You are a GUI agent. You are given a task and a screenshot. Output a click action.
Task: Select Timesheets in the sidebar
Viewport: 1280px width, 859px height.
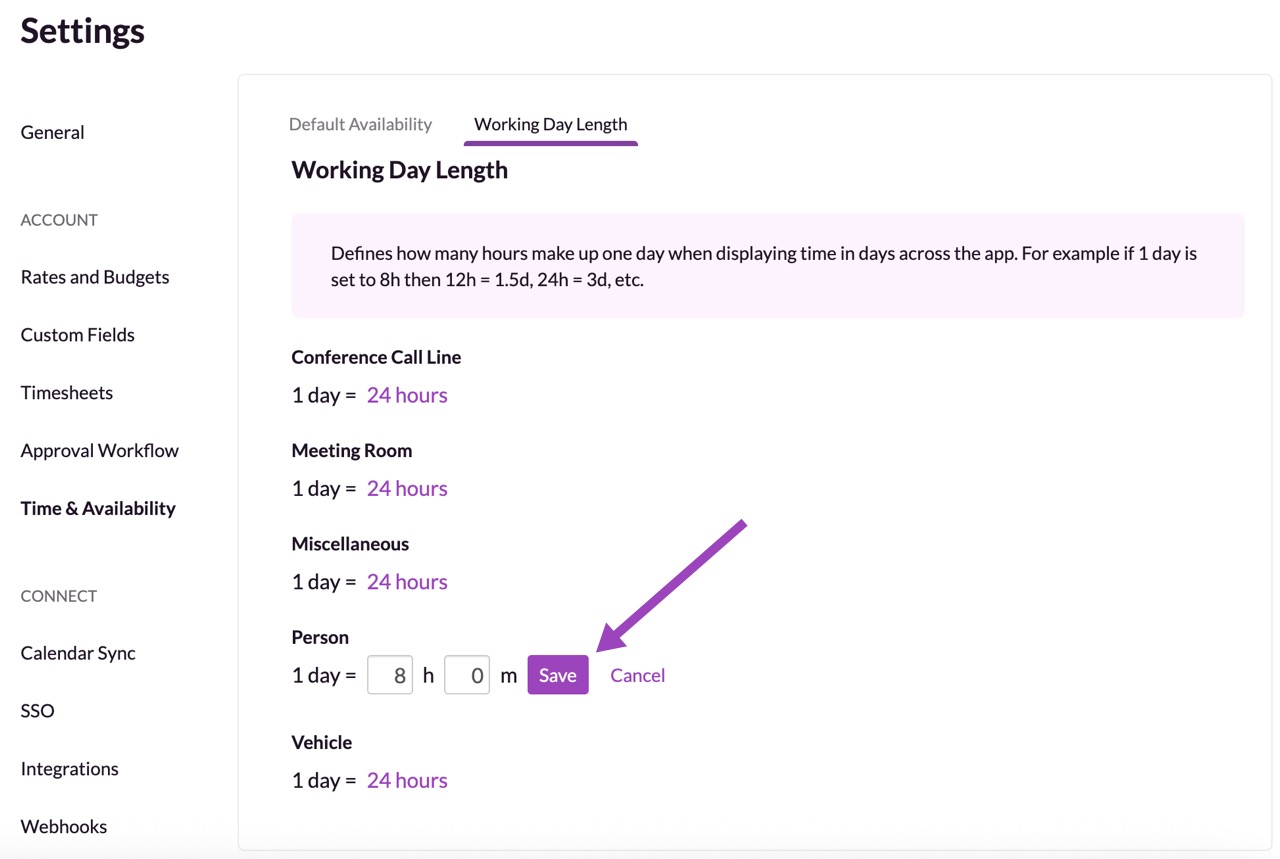coord(66,393)
